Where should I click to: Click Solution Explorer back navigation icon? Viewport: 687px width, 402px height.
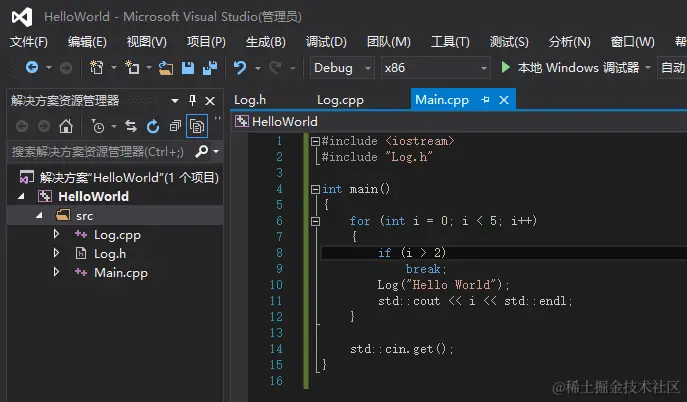pos(22,127)
